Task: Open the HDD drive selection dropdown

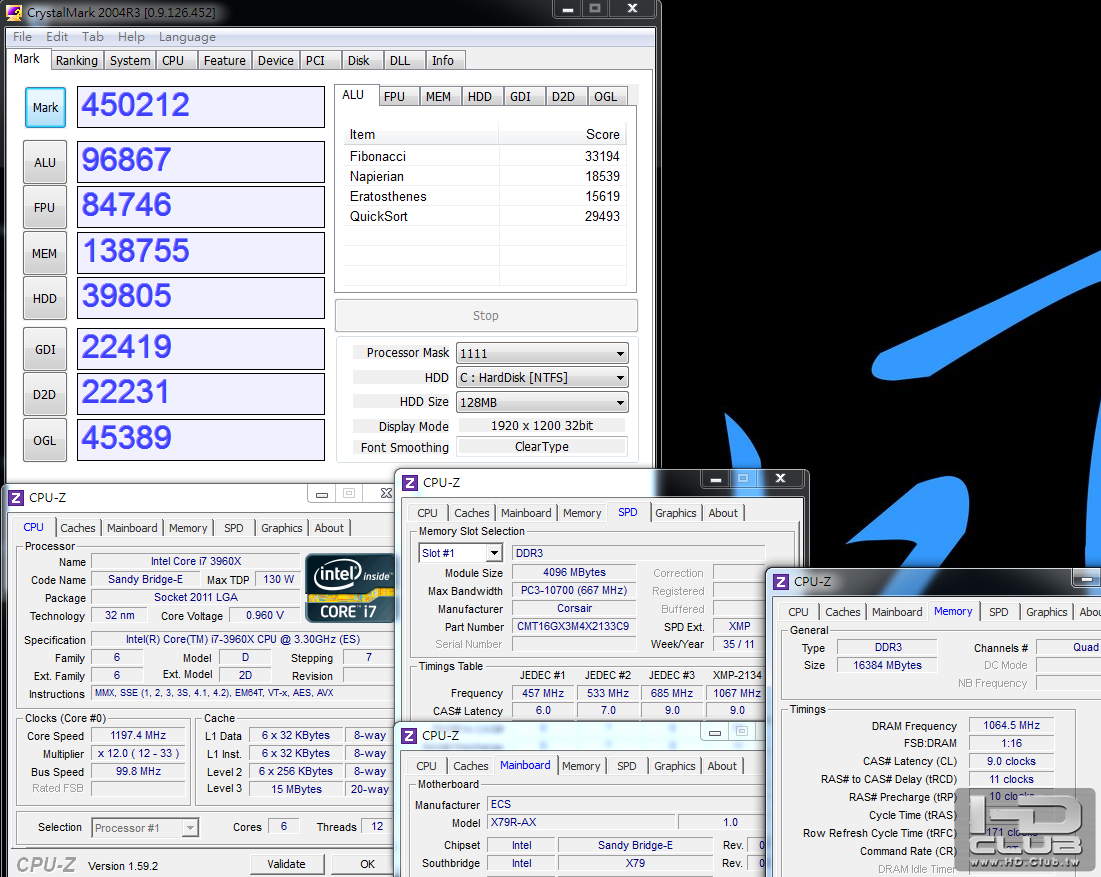Action: 542,378
